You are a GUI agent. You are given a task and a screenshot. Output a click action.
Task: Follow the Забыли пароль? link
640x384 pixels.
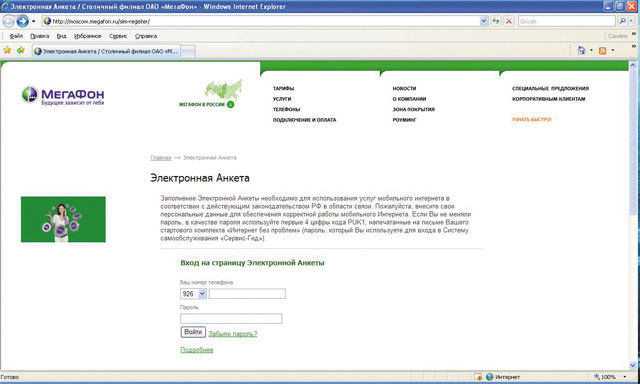(233, 334)
